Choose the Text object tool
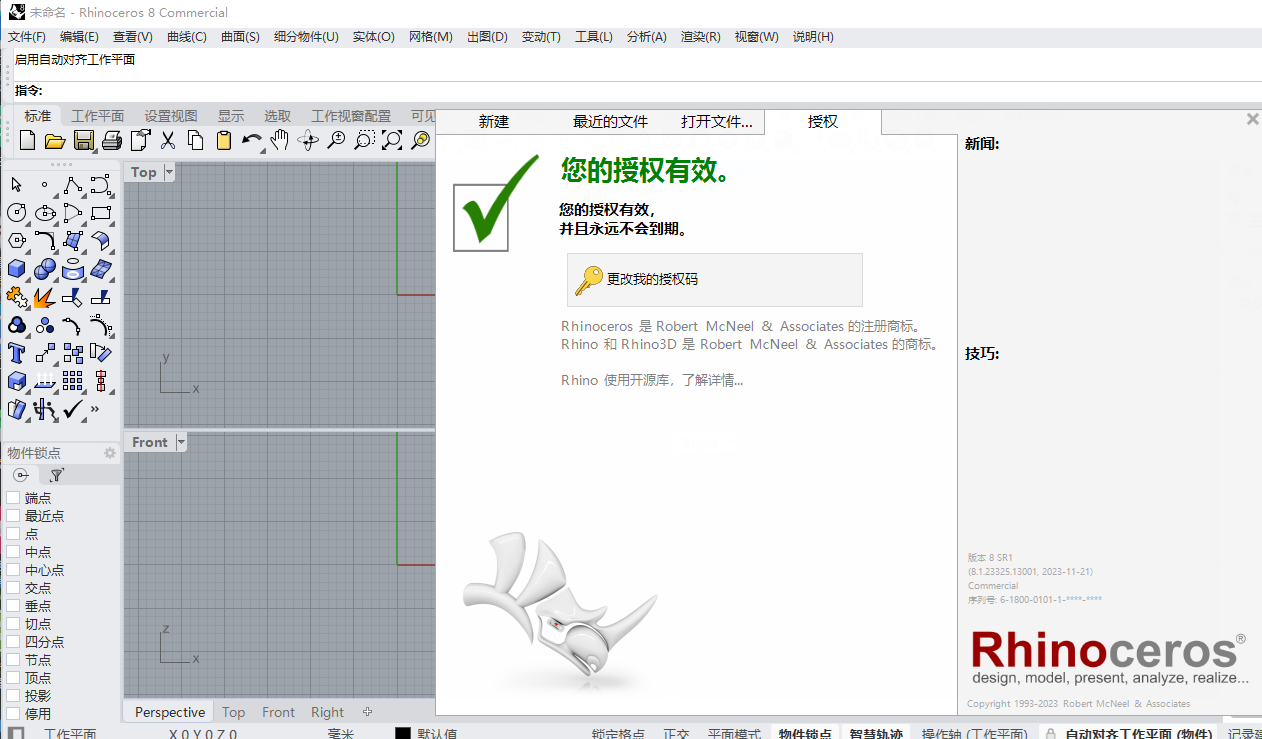The width and height of the screenshot is (1262, 739). [x=17, y=353]
